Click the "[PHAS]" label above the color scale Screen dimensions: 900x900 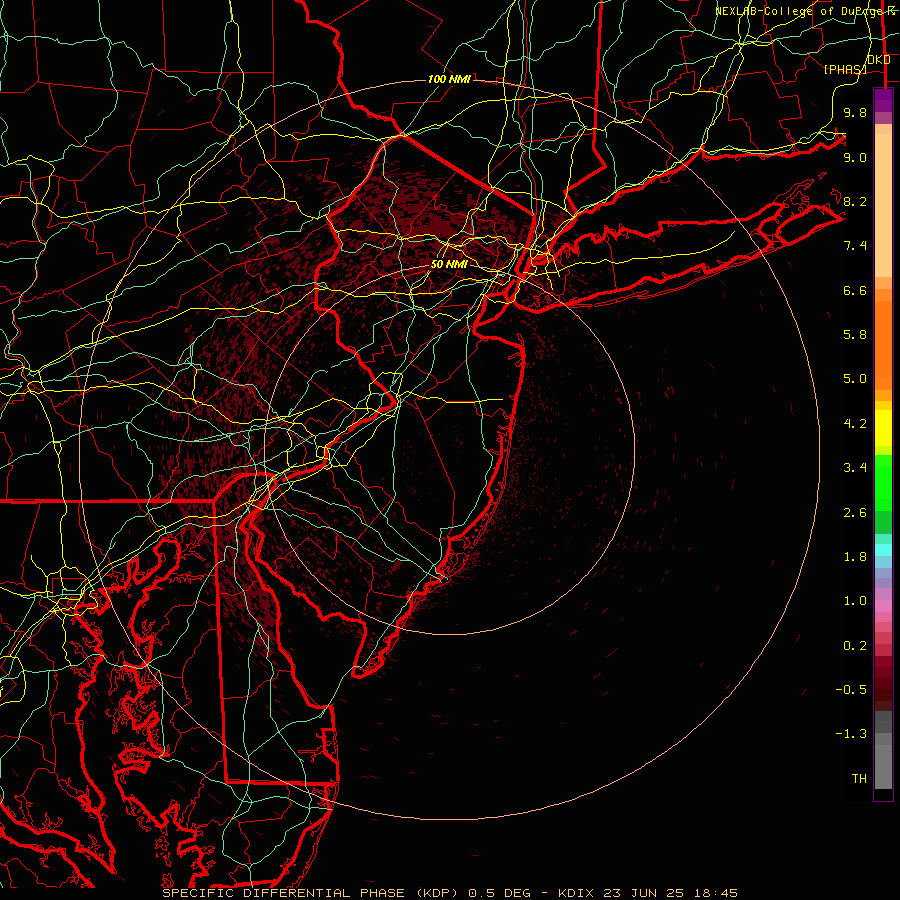845,69
